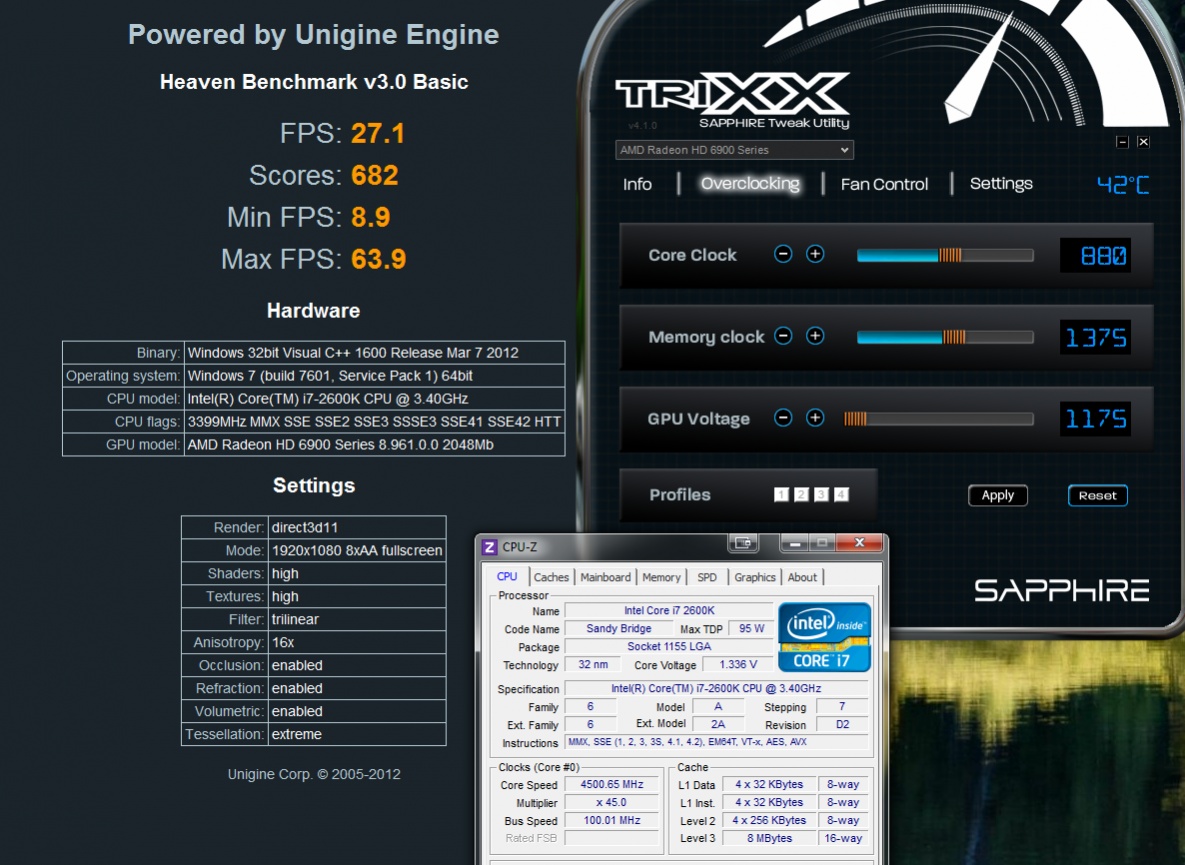Click the Max TDP value 95 W
The height and width of the screenshot is (865, 1185).
coord(751,629)
